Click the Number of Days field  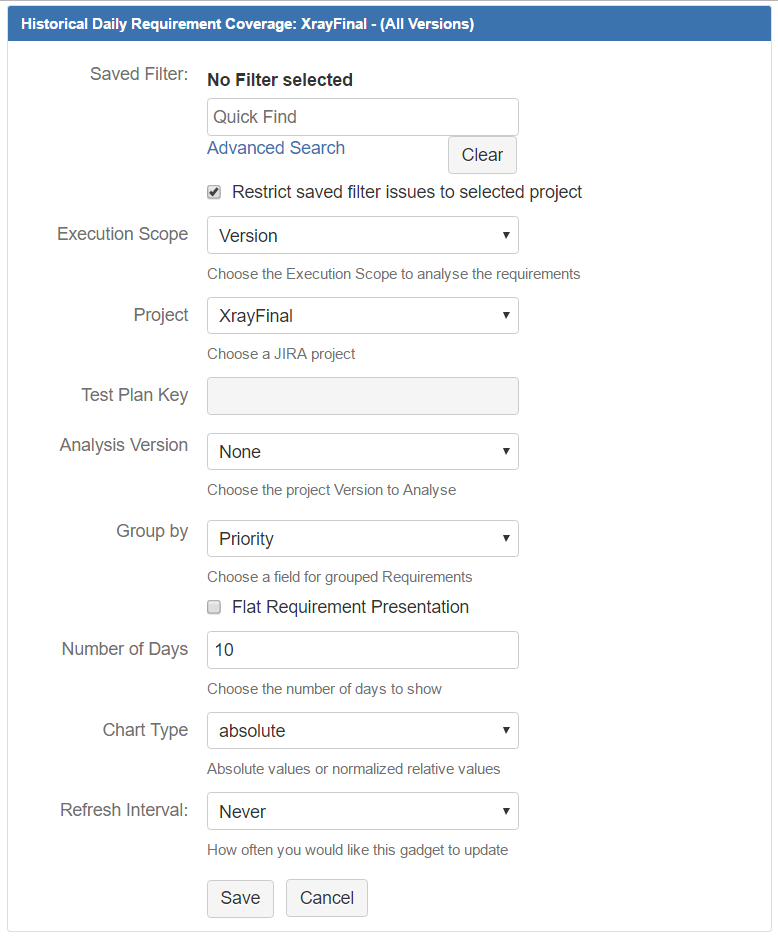362,650
